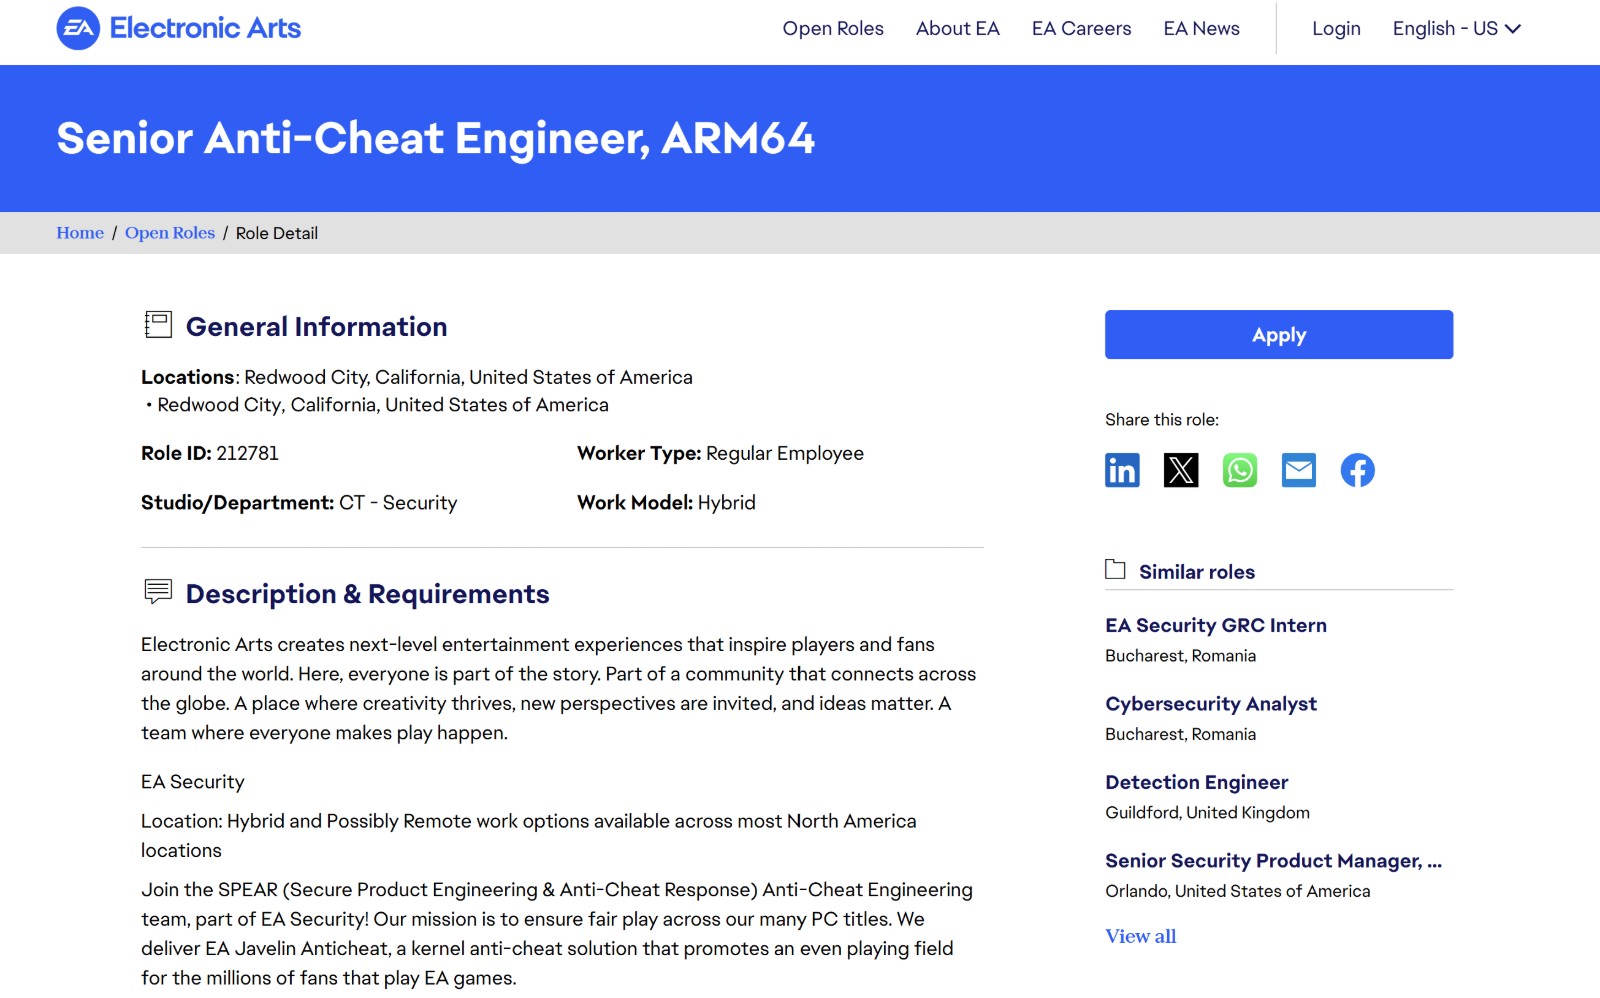
Task: Share the role by email icon
Action: [1299, 470]
